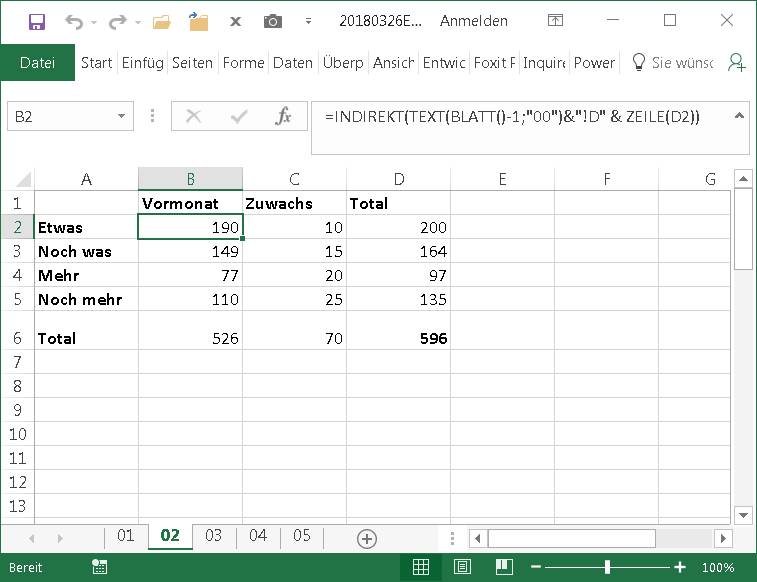Open the Seitenlayout ribbon tab

tap(192, 63)
